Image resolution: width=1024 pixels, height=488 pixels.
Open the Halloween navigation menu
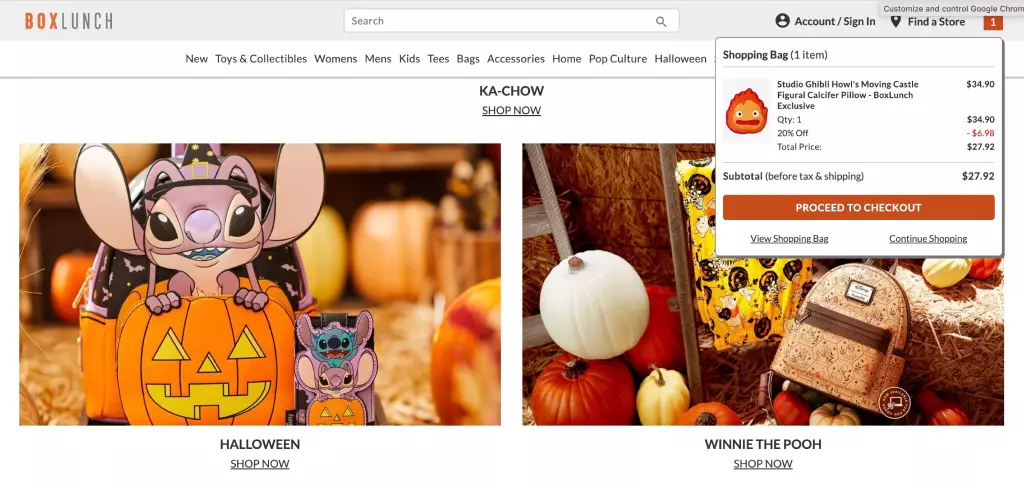[680, 59]
